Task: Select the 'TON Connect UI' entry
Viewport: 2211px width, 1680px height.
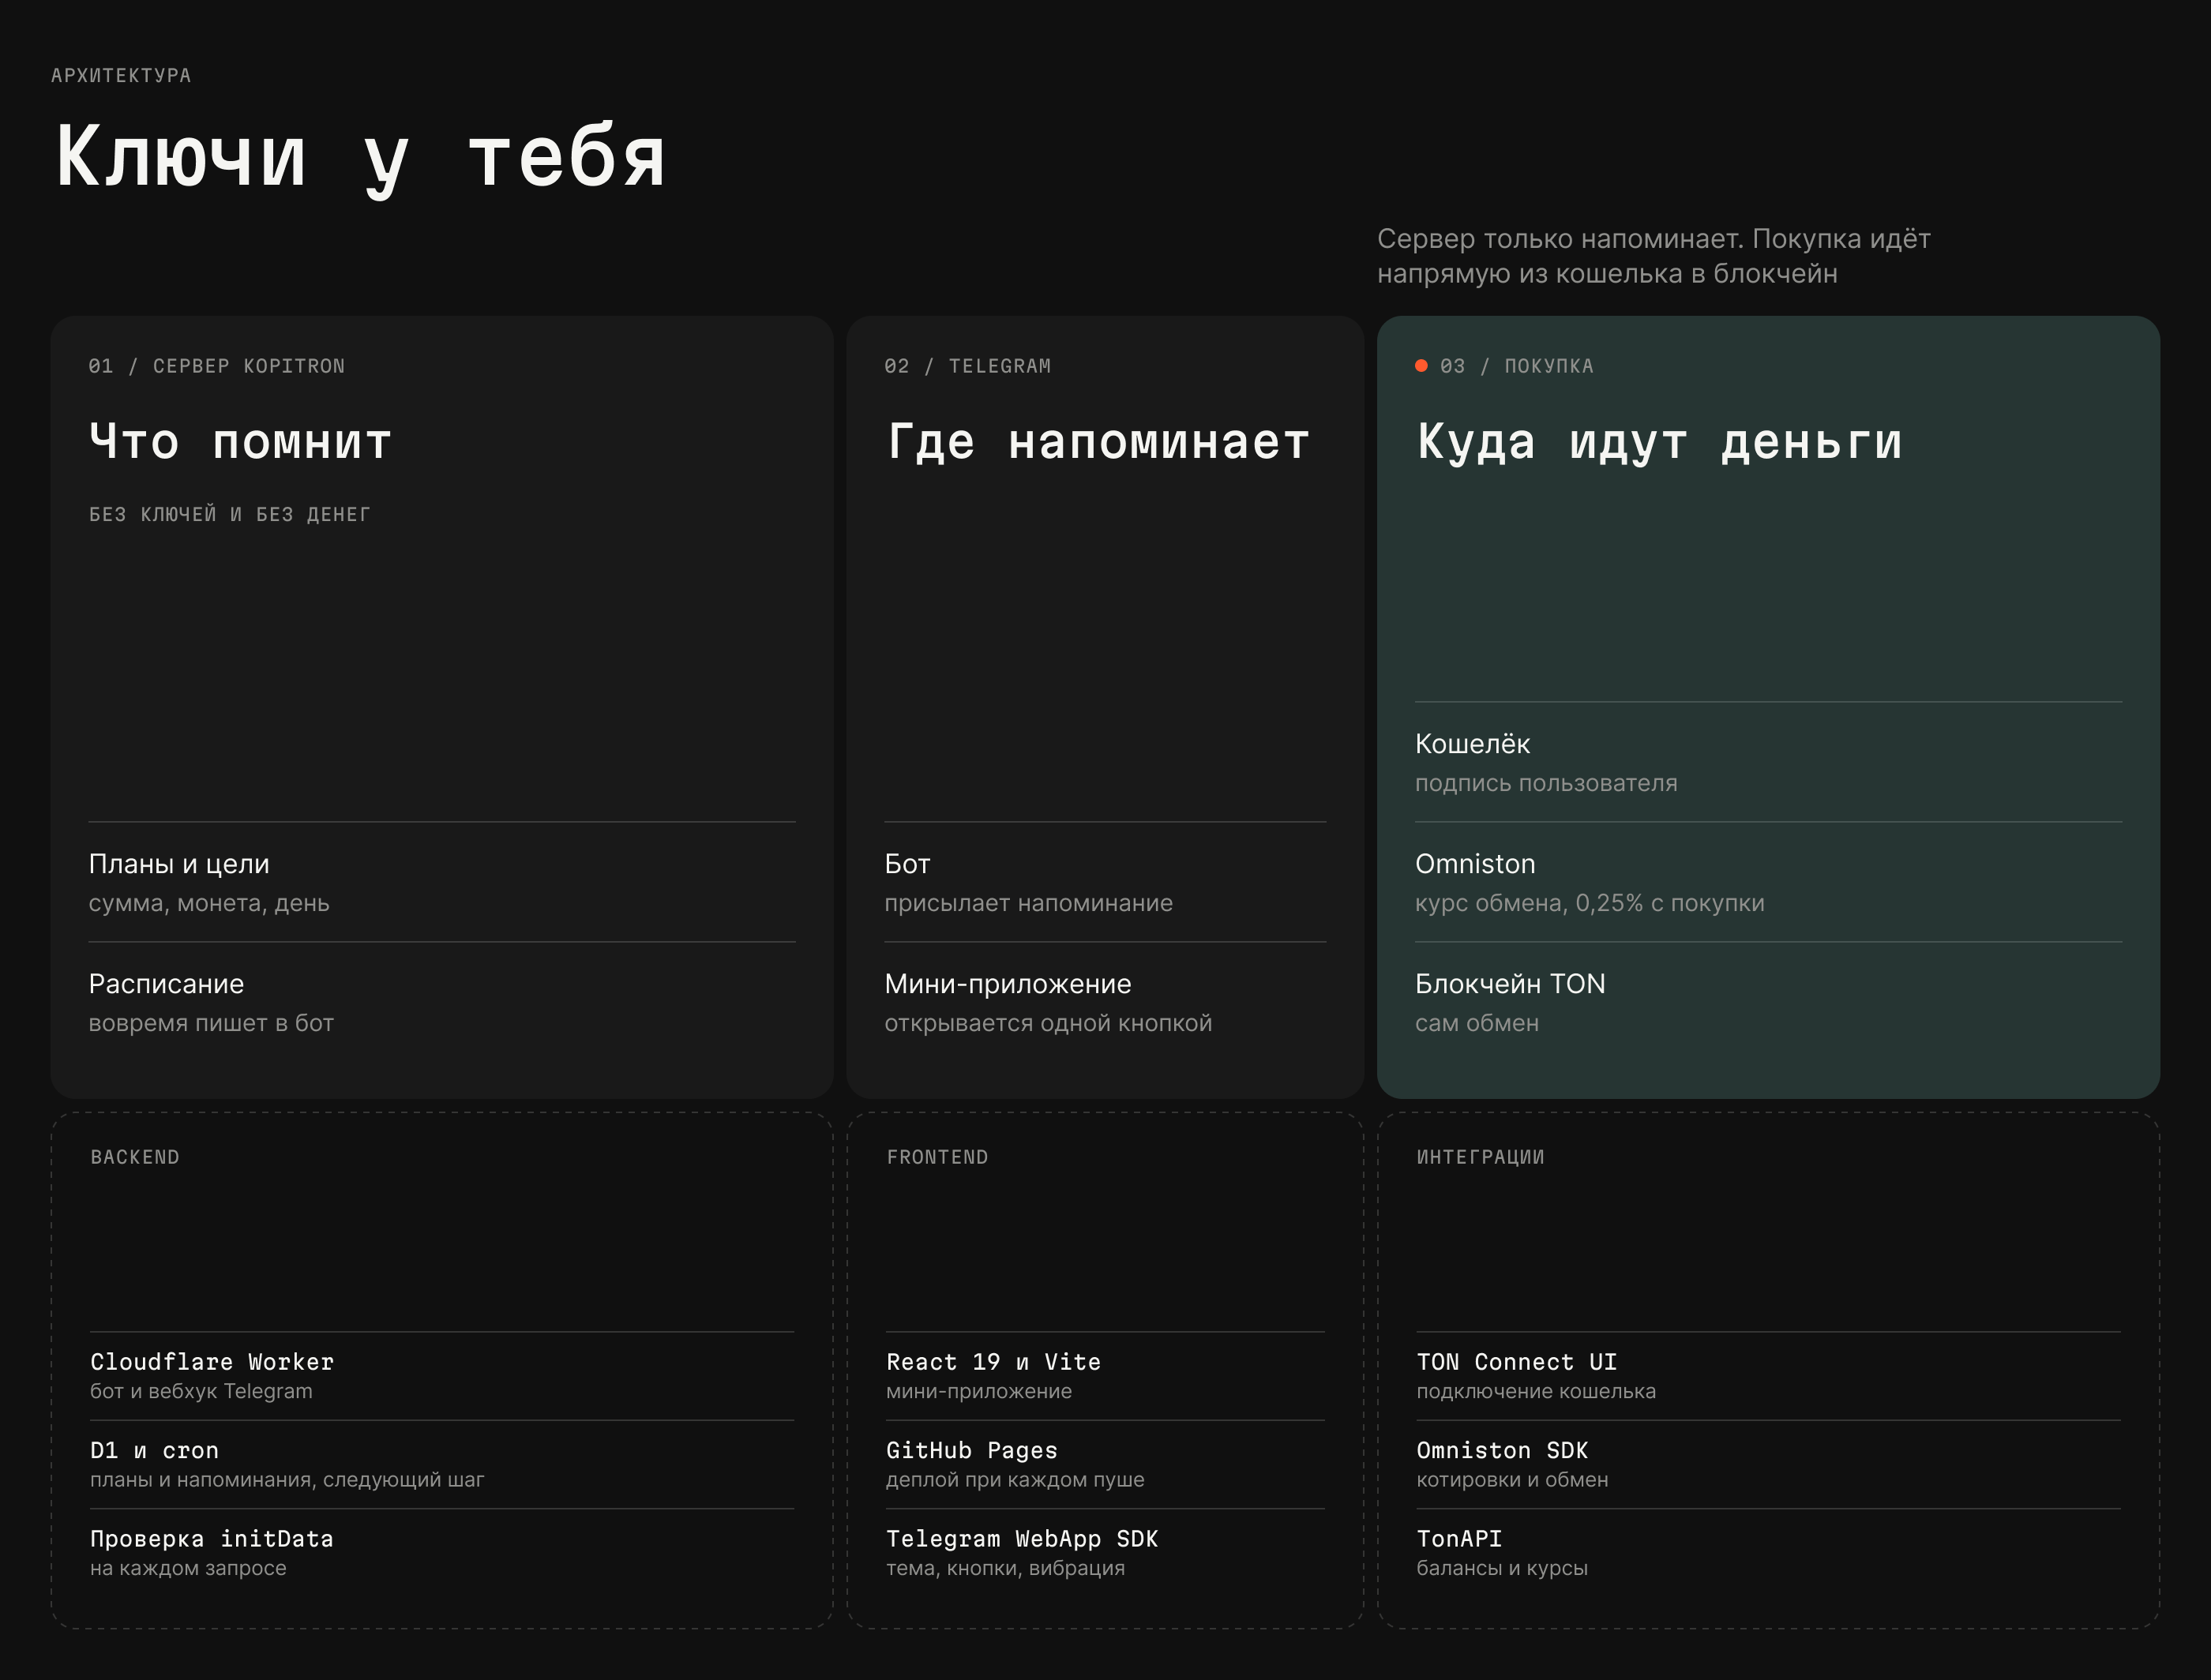Action: tap(1768, 1376)
